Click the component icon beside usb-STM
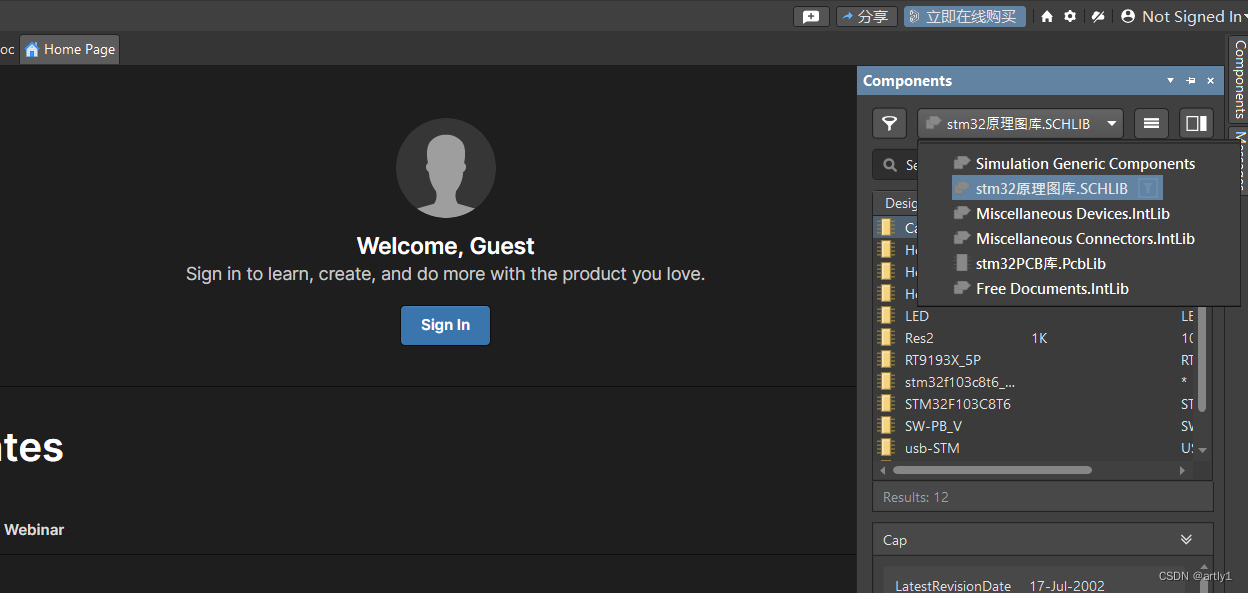 tap(885, 448)
